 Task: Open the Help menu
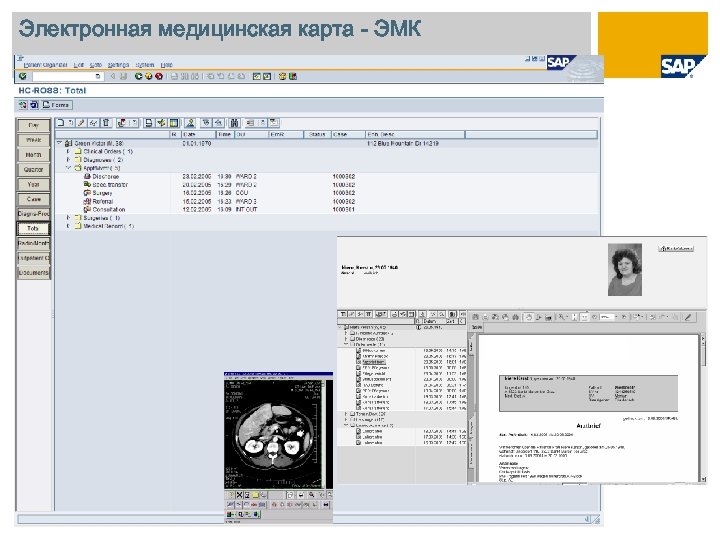coord(167,65)
